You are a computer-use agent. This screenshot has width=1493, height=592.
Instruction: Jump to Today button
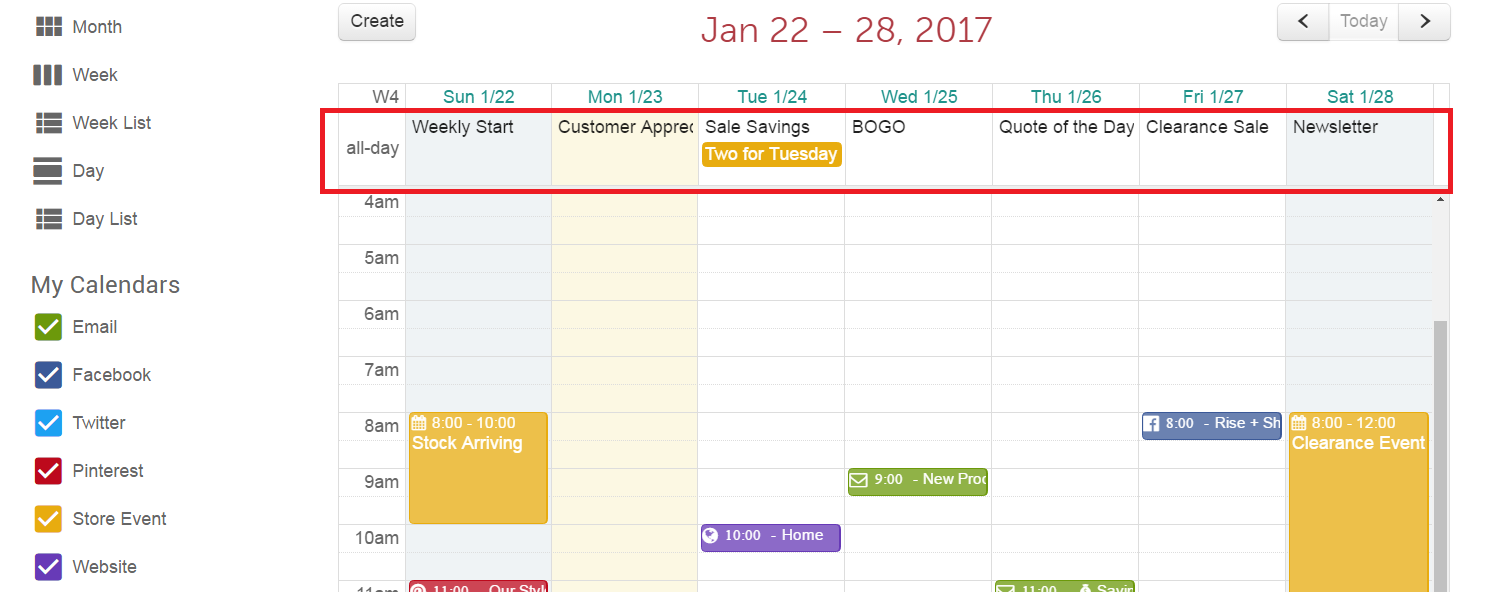coord(1364,22)
